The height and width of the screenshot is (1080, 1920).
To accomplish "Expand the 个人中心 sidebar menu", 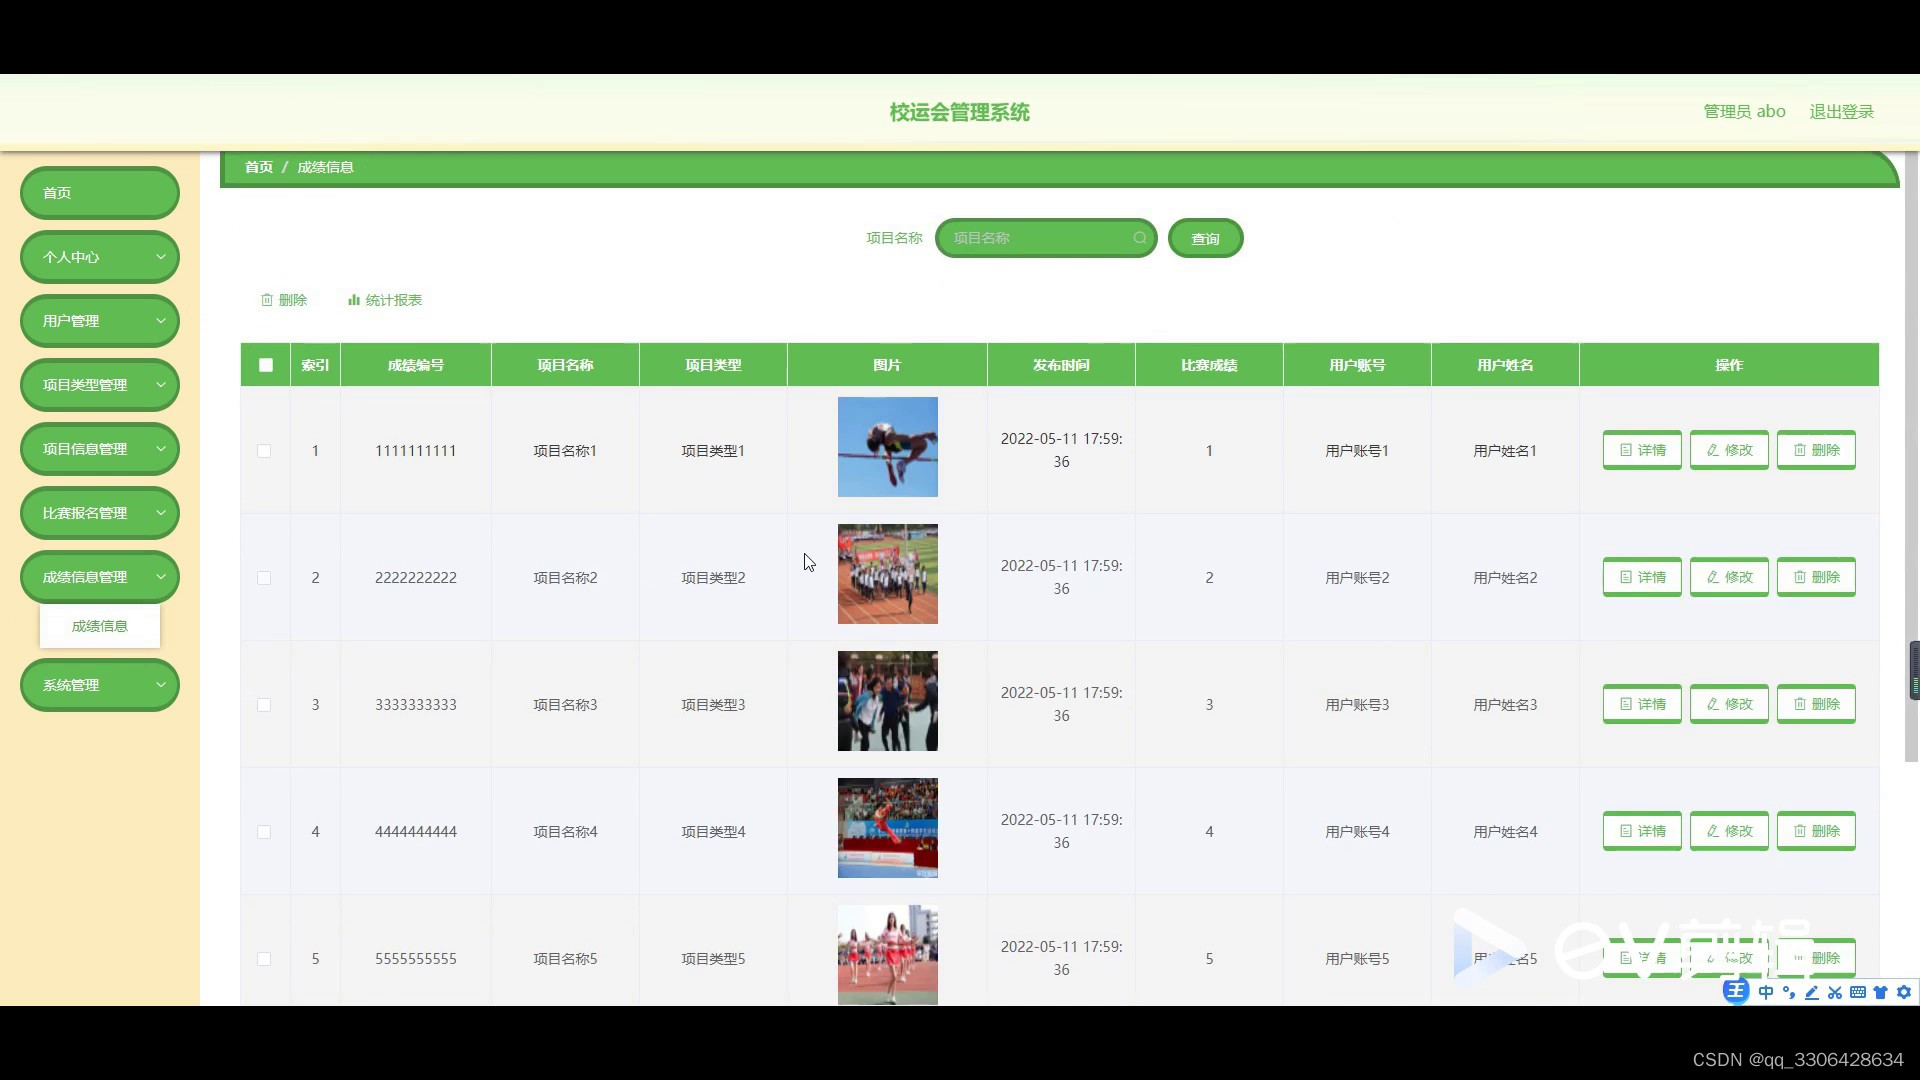I will (x=100, y=257).
